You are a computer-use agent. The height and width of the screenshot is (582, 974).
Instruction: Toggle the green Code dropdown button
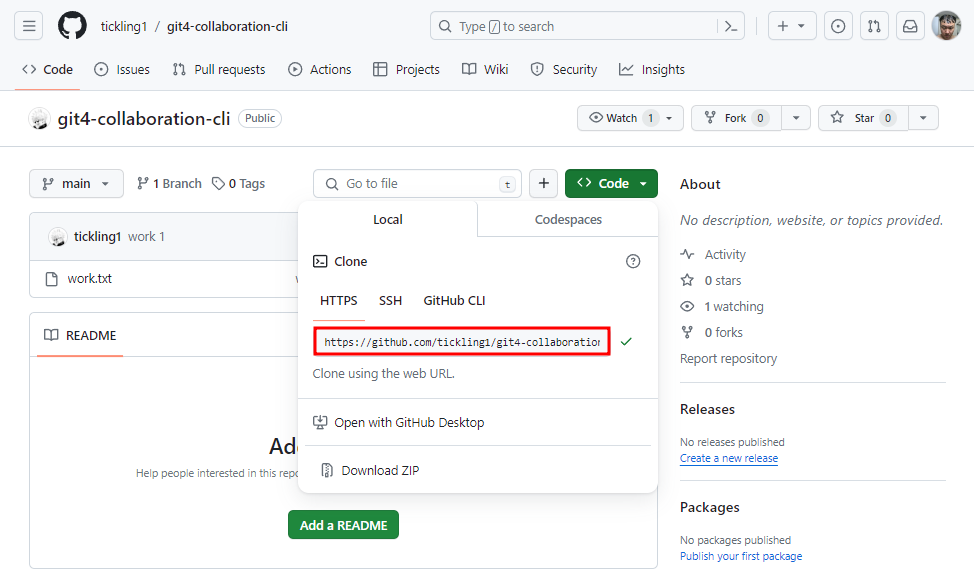(x=611, y=184)
